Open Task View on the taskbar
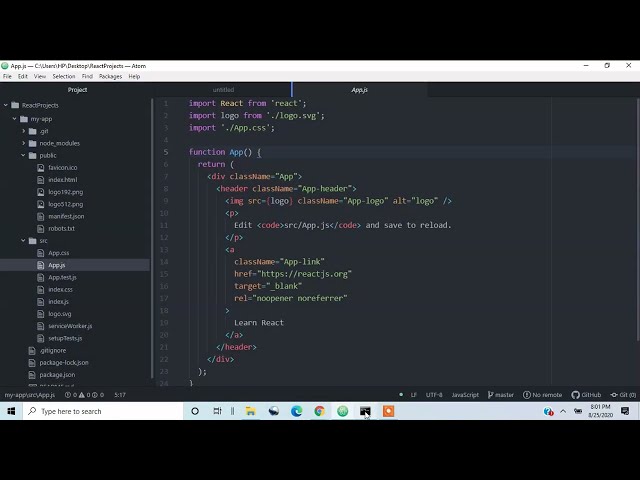The image size is (640, 480). coord(217,411)
